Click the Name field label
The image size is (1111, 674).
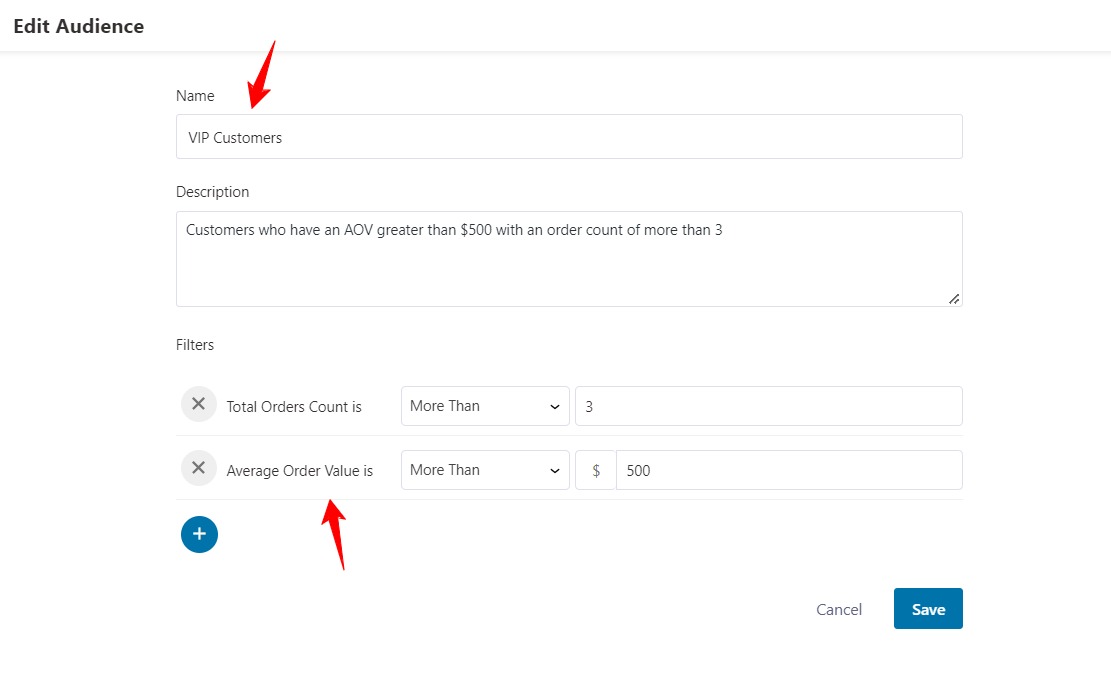click(x=195, y=96)
